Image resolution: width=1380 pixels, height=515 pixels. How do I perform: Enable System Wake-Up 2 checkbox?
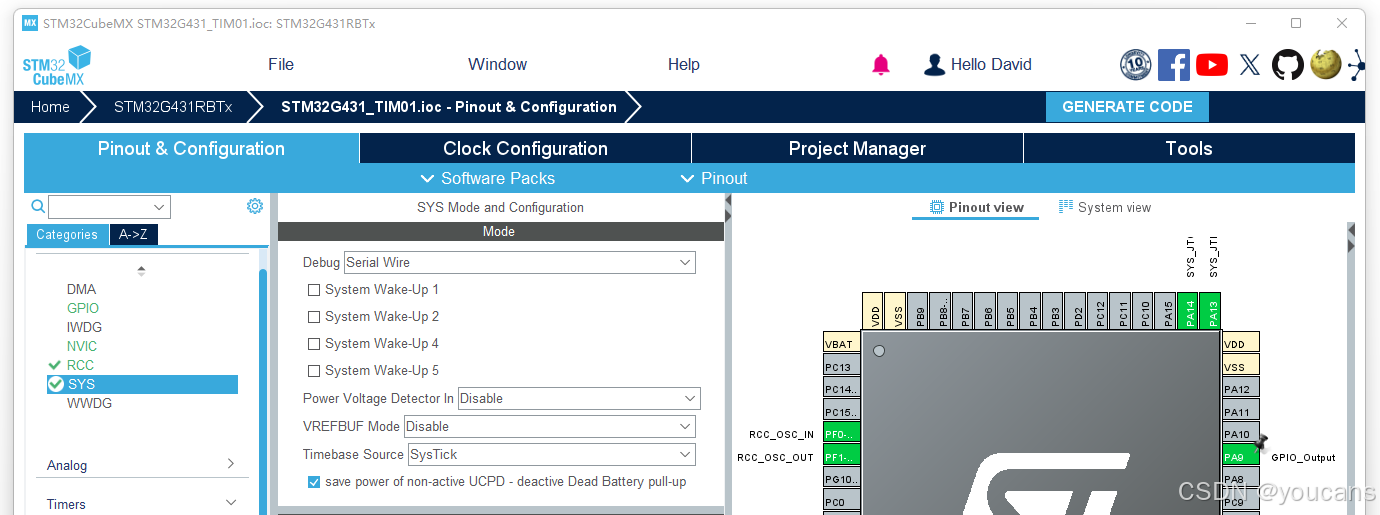(314, 317)
